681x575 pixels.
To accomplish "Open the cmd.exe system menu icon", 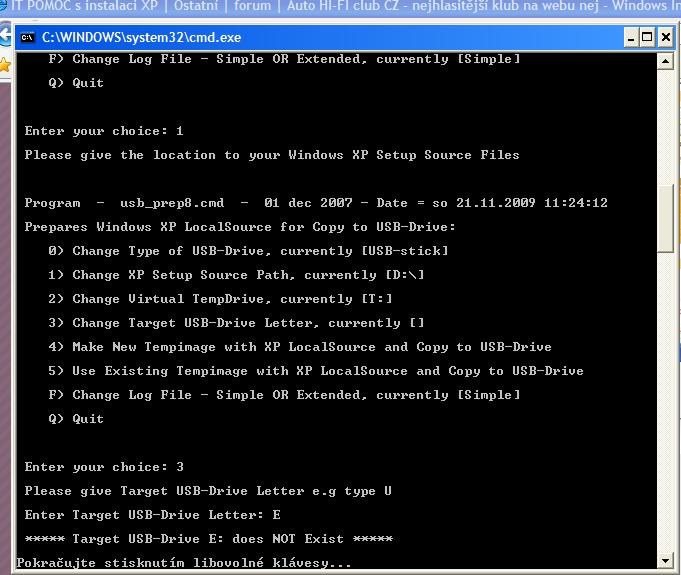I will pos(27,37).
